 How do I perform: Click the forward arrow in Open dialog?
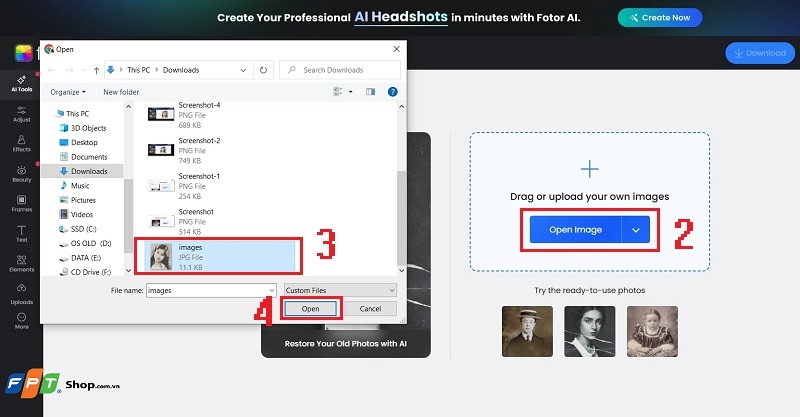[69, 70]
